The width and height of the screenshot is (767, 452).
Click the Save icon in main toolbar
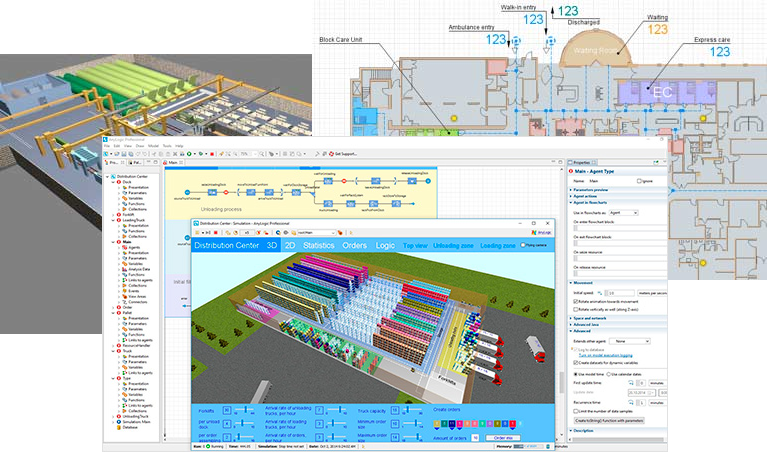tap(124, 154)
